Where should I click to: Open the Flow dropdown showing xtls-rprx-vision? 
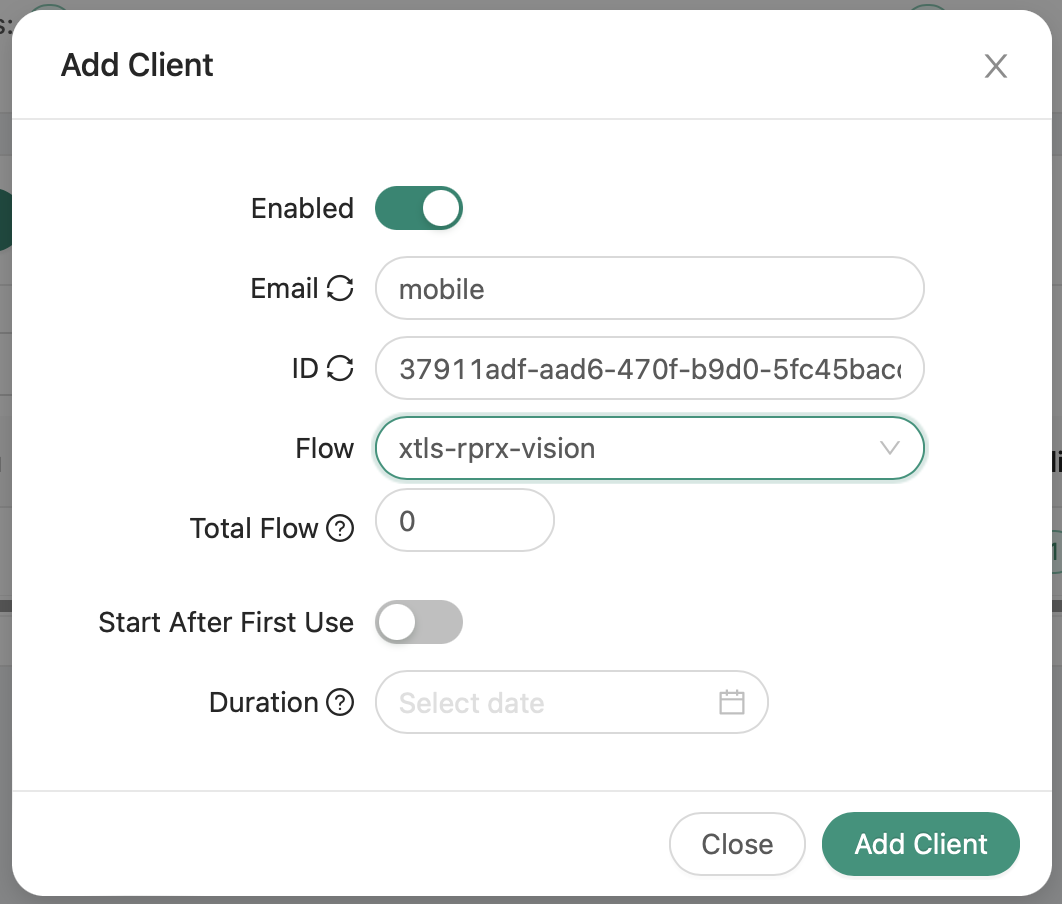630,448
